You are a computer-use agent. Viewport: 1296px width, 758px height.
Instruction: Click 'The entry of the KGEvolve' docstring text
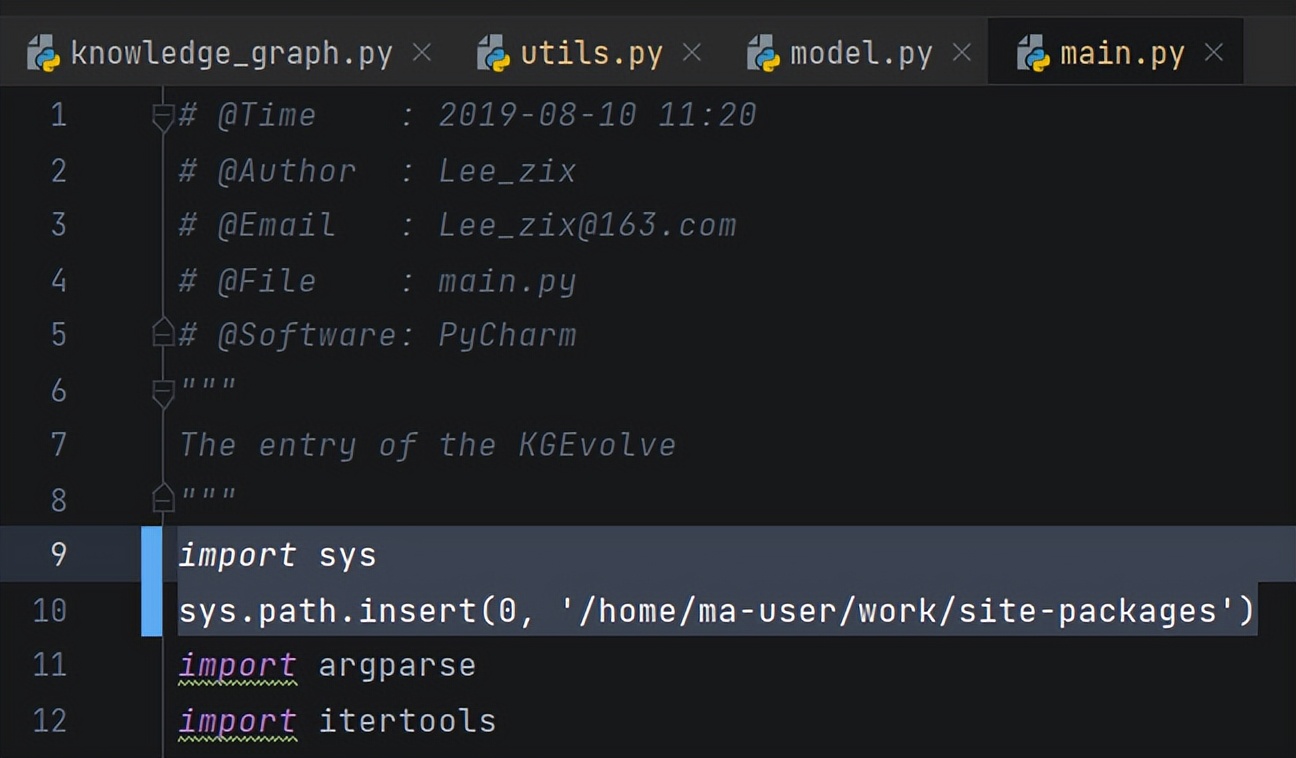tap(427, 444)
